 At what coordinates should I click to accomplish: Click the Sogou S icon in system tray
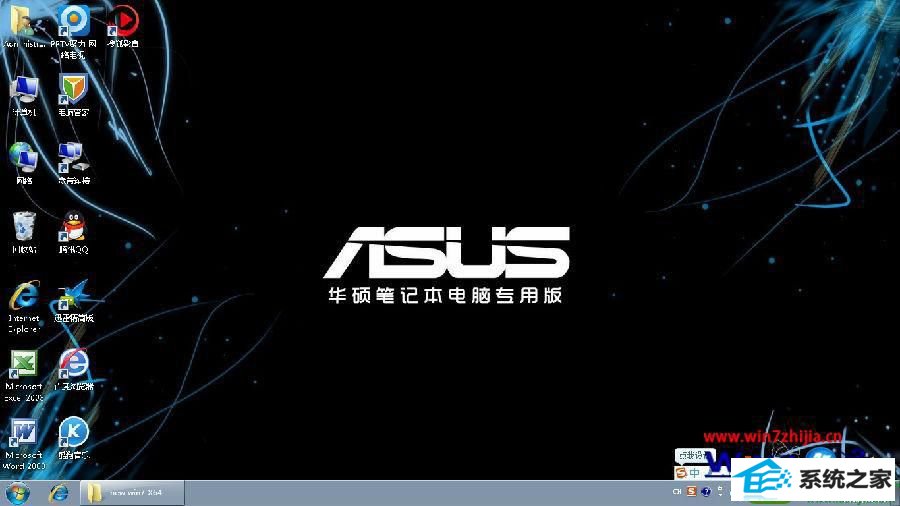tap(692, 492)
